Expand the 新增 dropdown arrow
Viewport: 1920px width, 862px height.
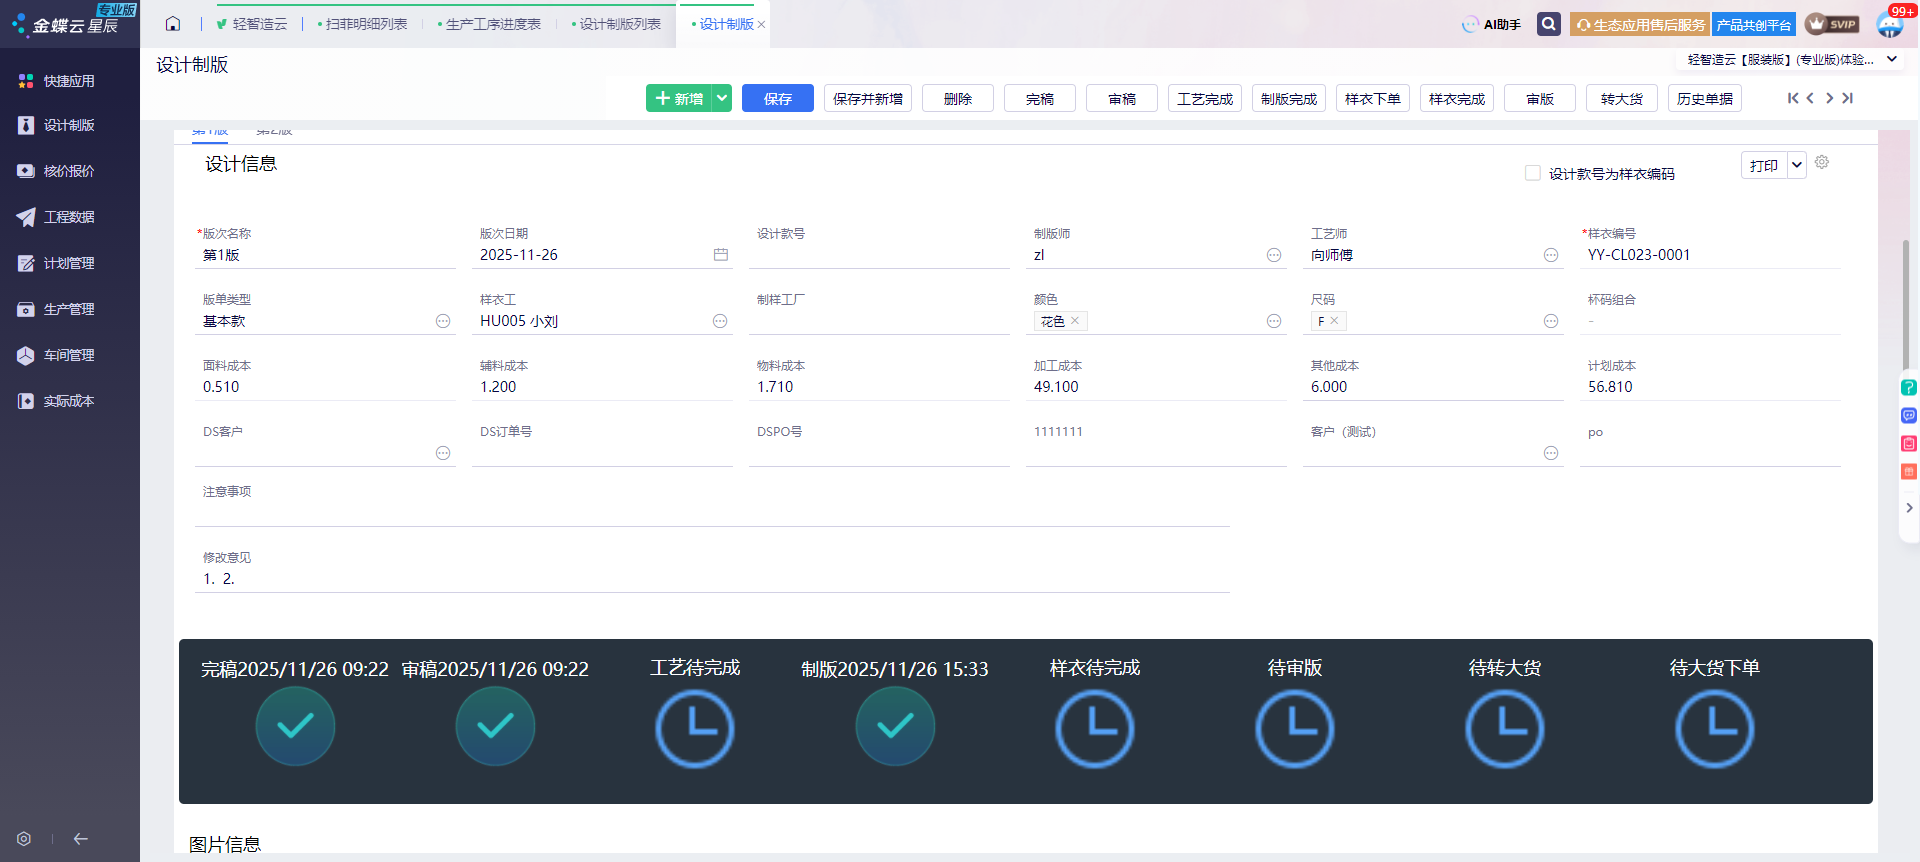pos(722,98)
